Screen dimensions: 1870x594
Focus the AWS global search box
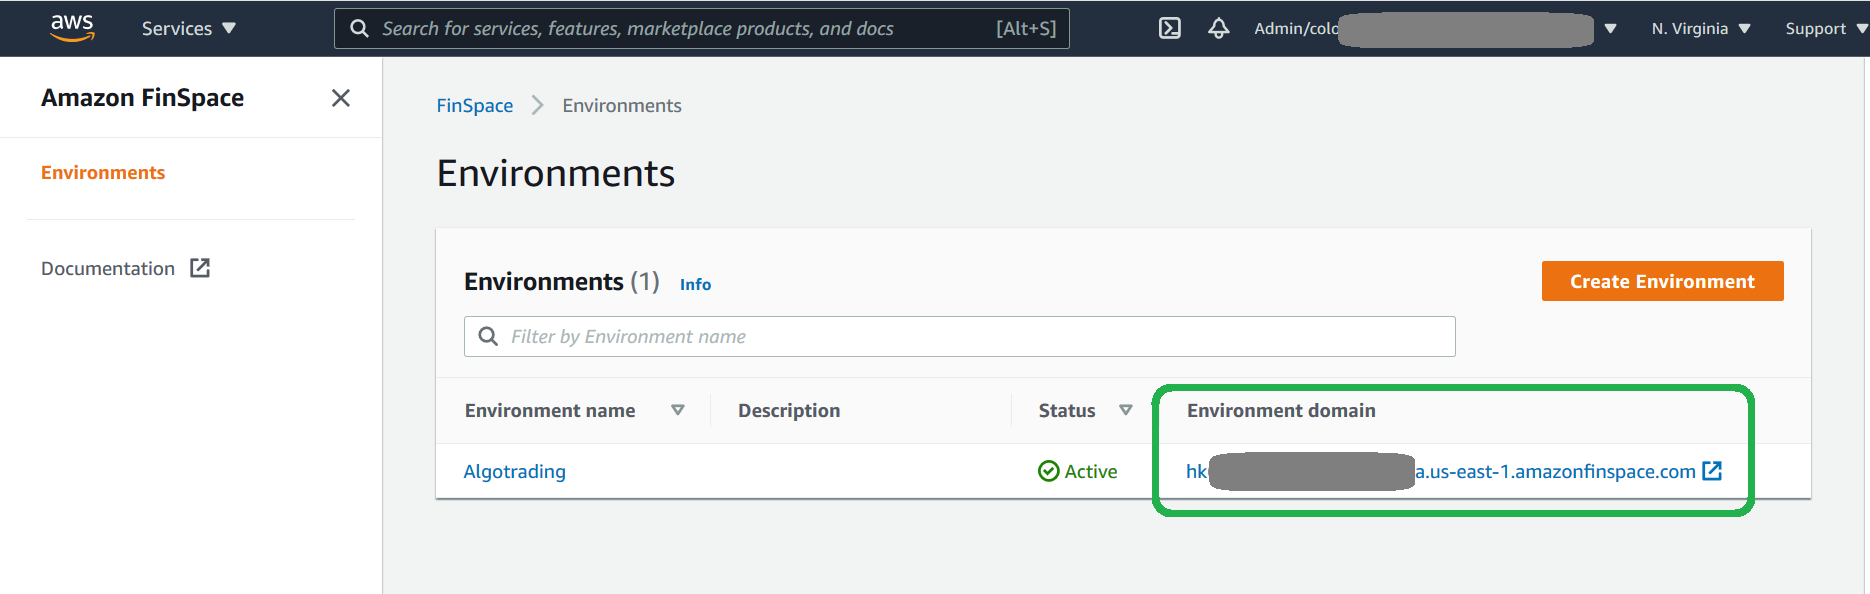701,28
